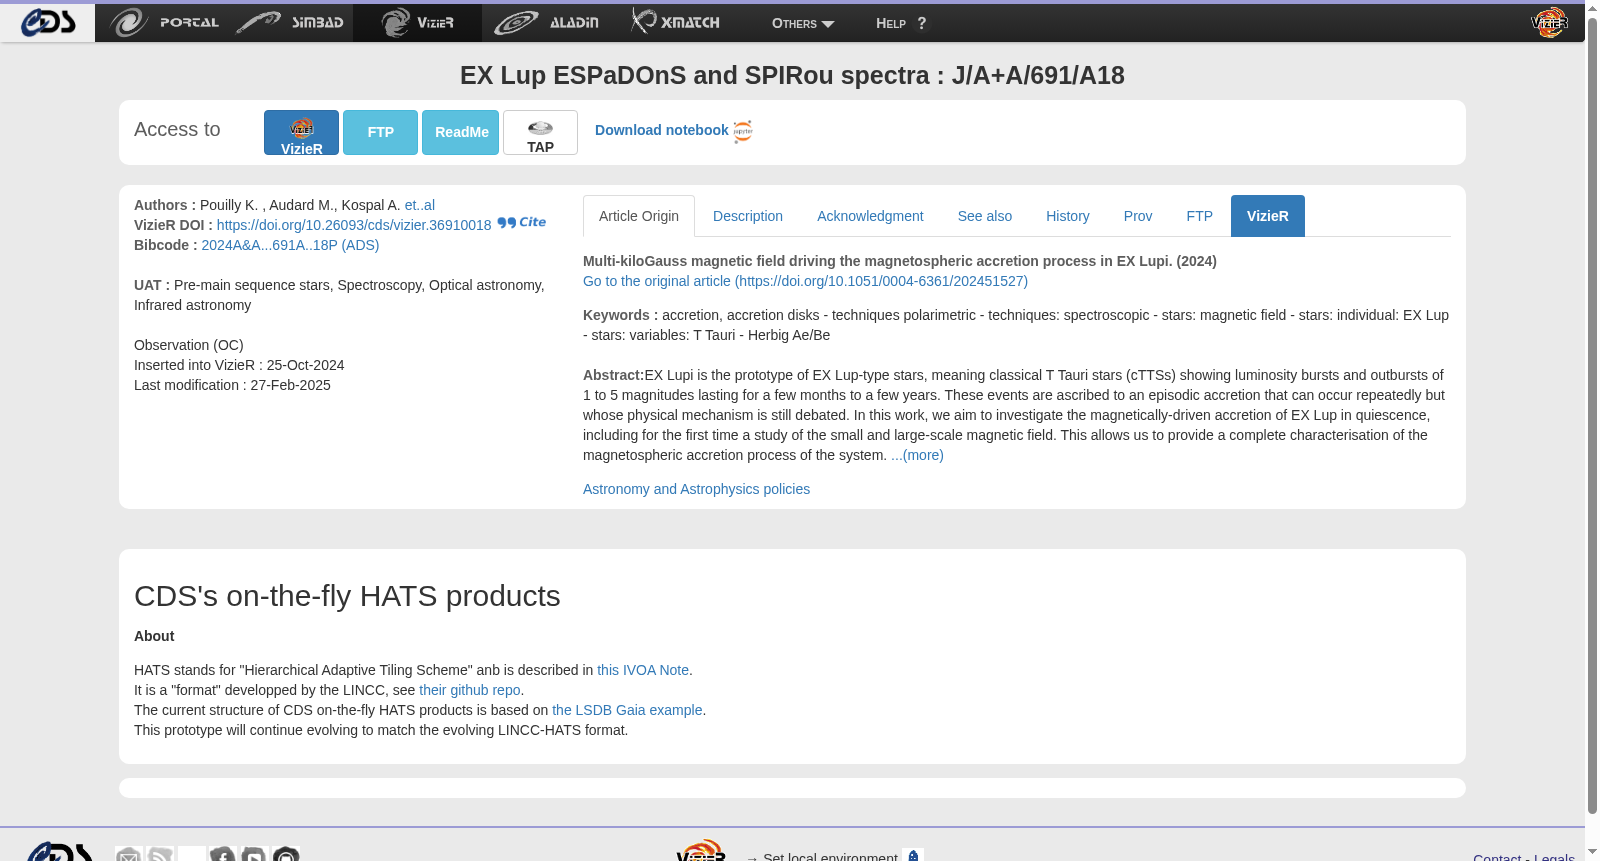Open the Help menu item
This screenshot has height=861, width=1600.
901,23
